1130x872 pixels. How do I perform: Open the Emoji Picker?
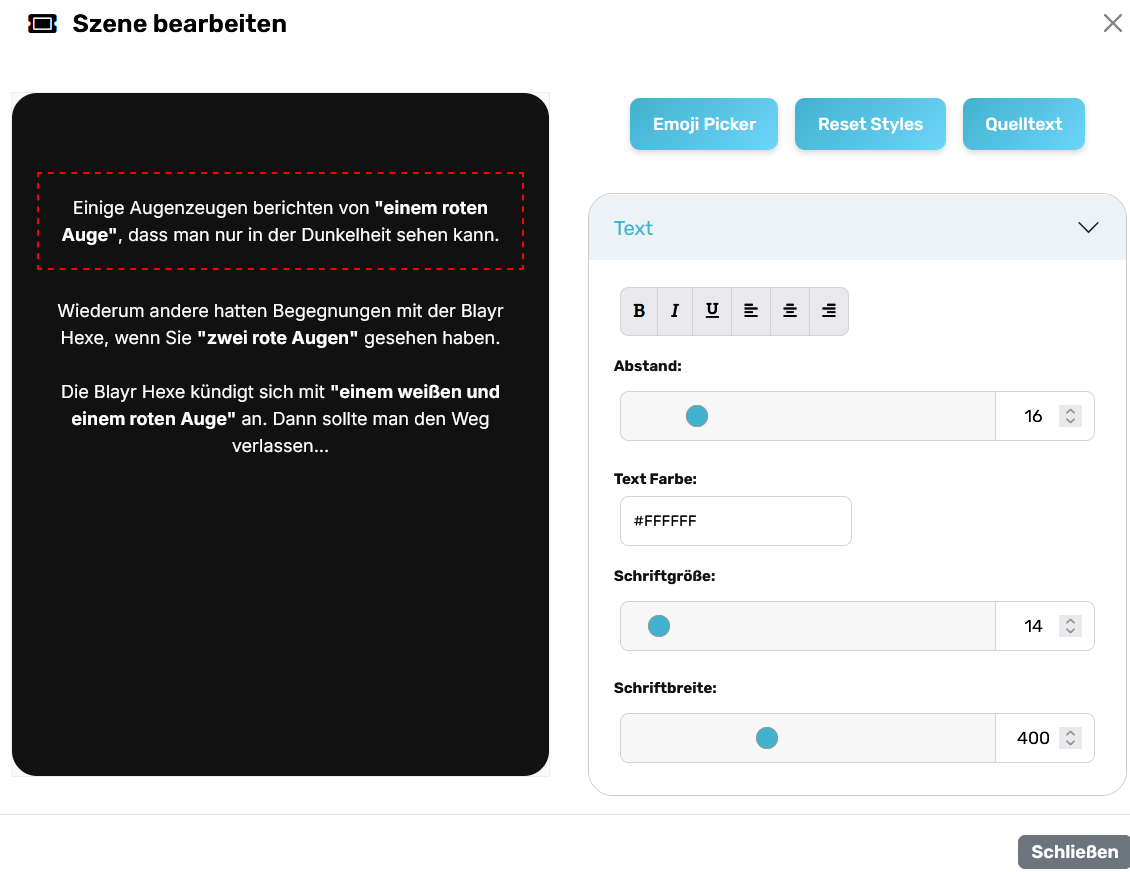coord(704,124)
